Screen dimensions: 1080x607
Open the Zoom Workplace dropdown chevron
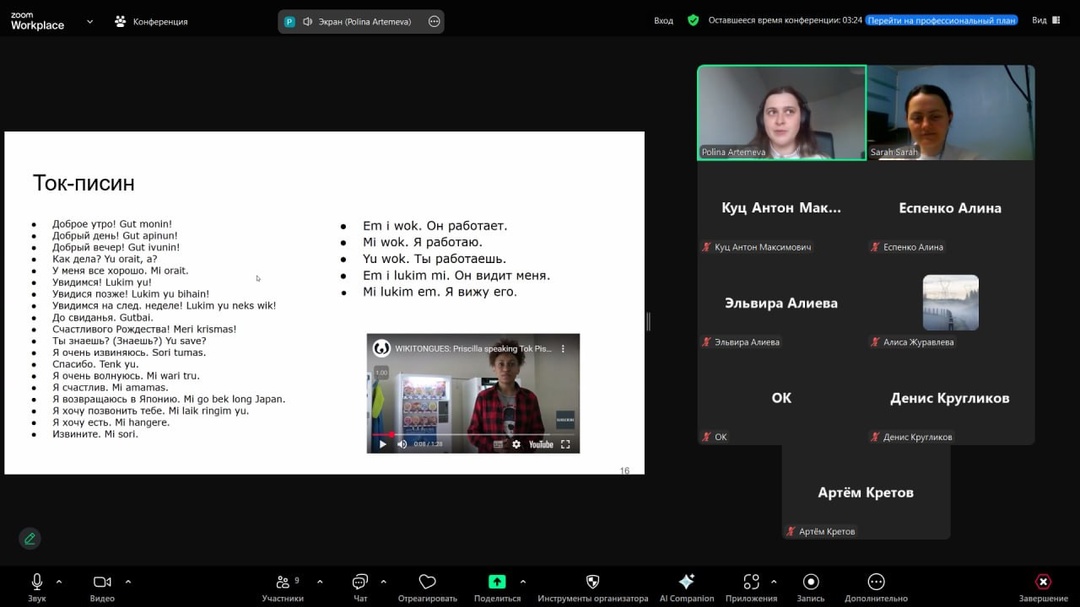(x=90, y=21)
